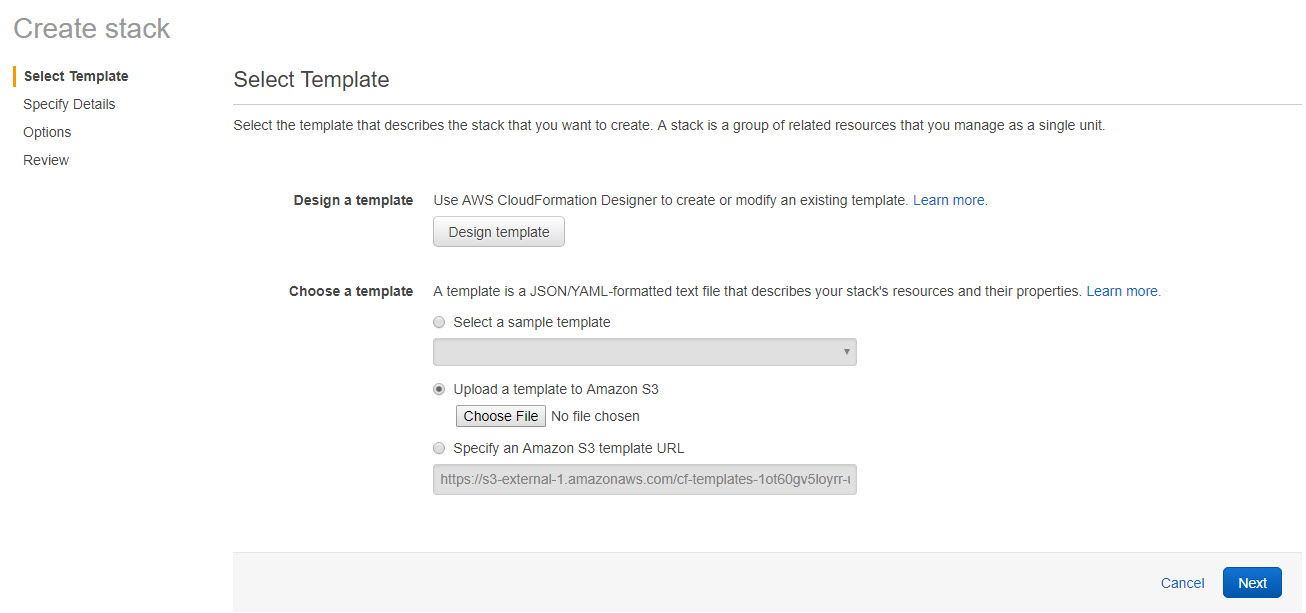Click the No file chosen text
This screenshot has width=1306, height=613.
(595, 416)
